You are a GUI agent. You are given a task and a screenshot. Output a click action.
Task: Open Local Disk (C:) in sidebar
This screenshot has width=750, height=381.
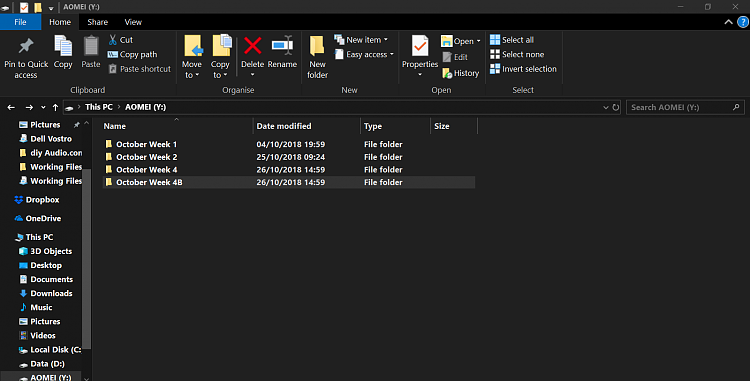coord(50,350)
